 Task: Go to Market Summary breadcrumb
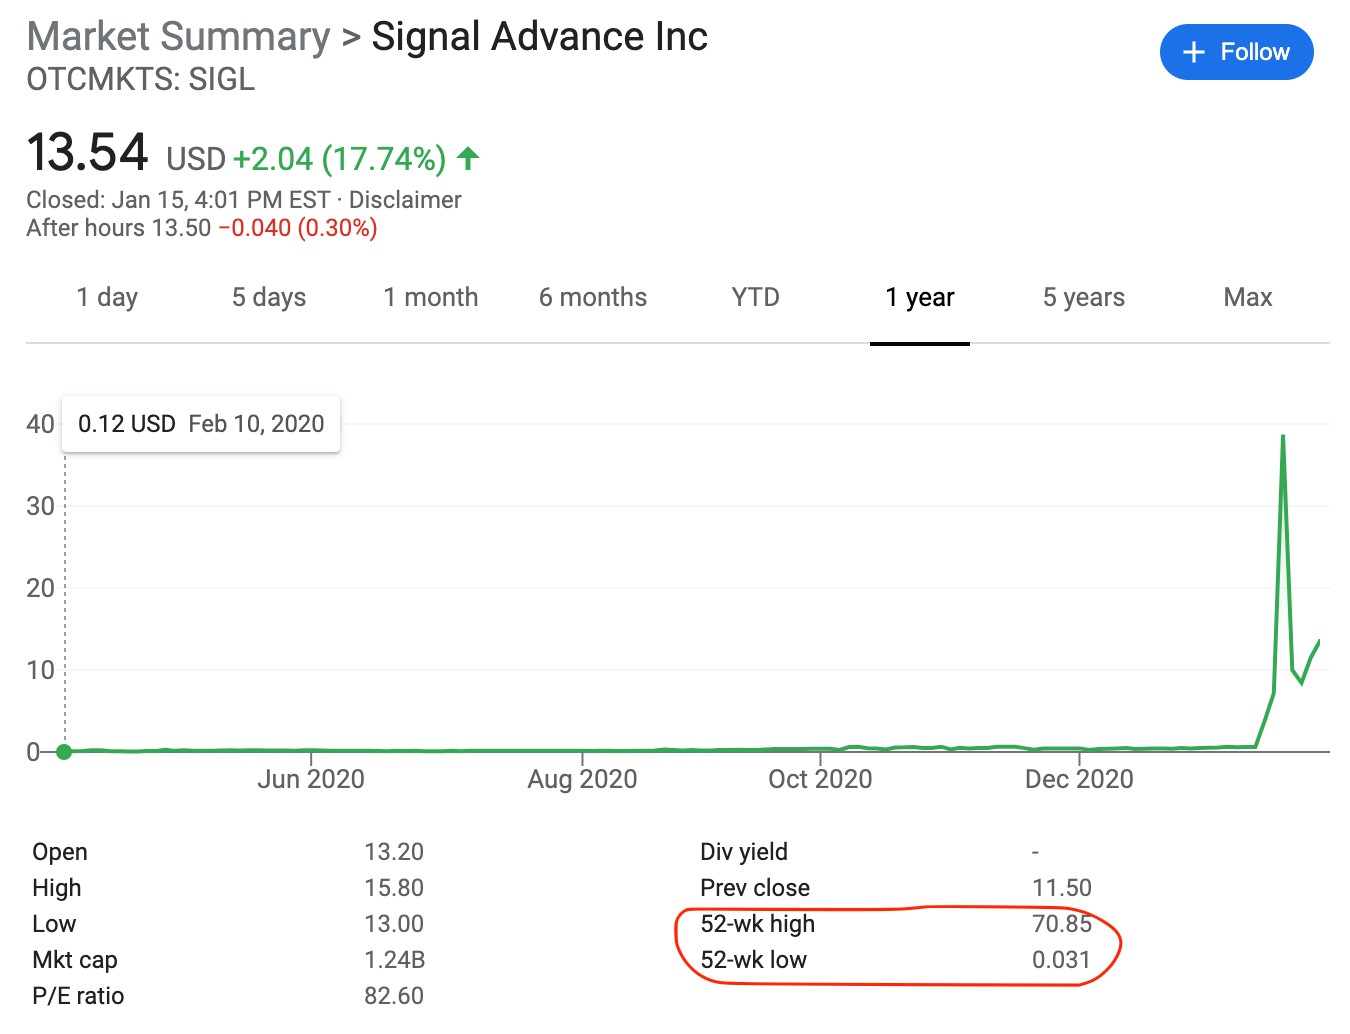point(178,37)
